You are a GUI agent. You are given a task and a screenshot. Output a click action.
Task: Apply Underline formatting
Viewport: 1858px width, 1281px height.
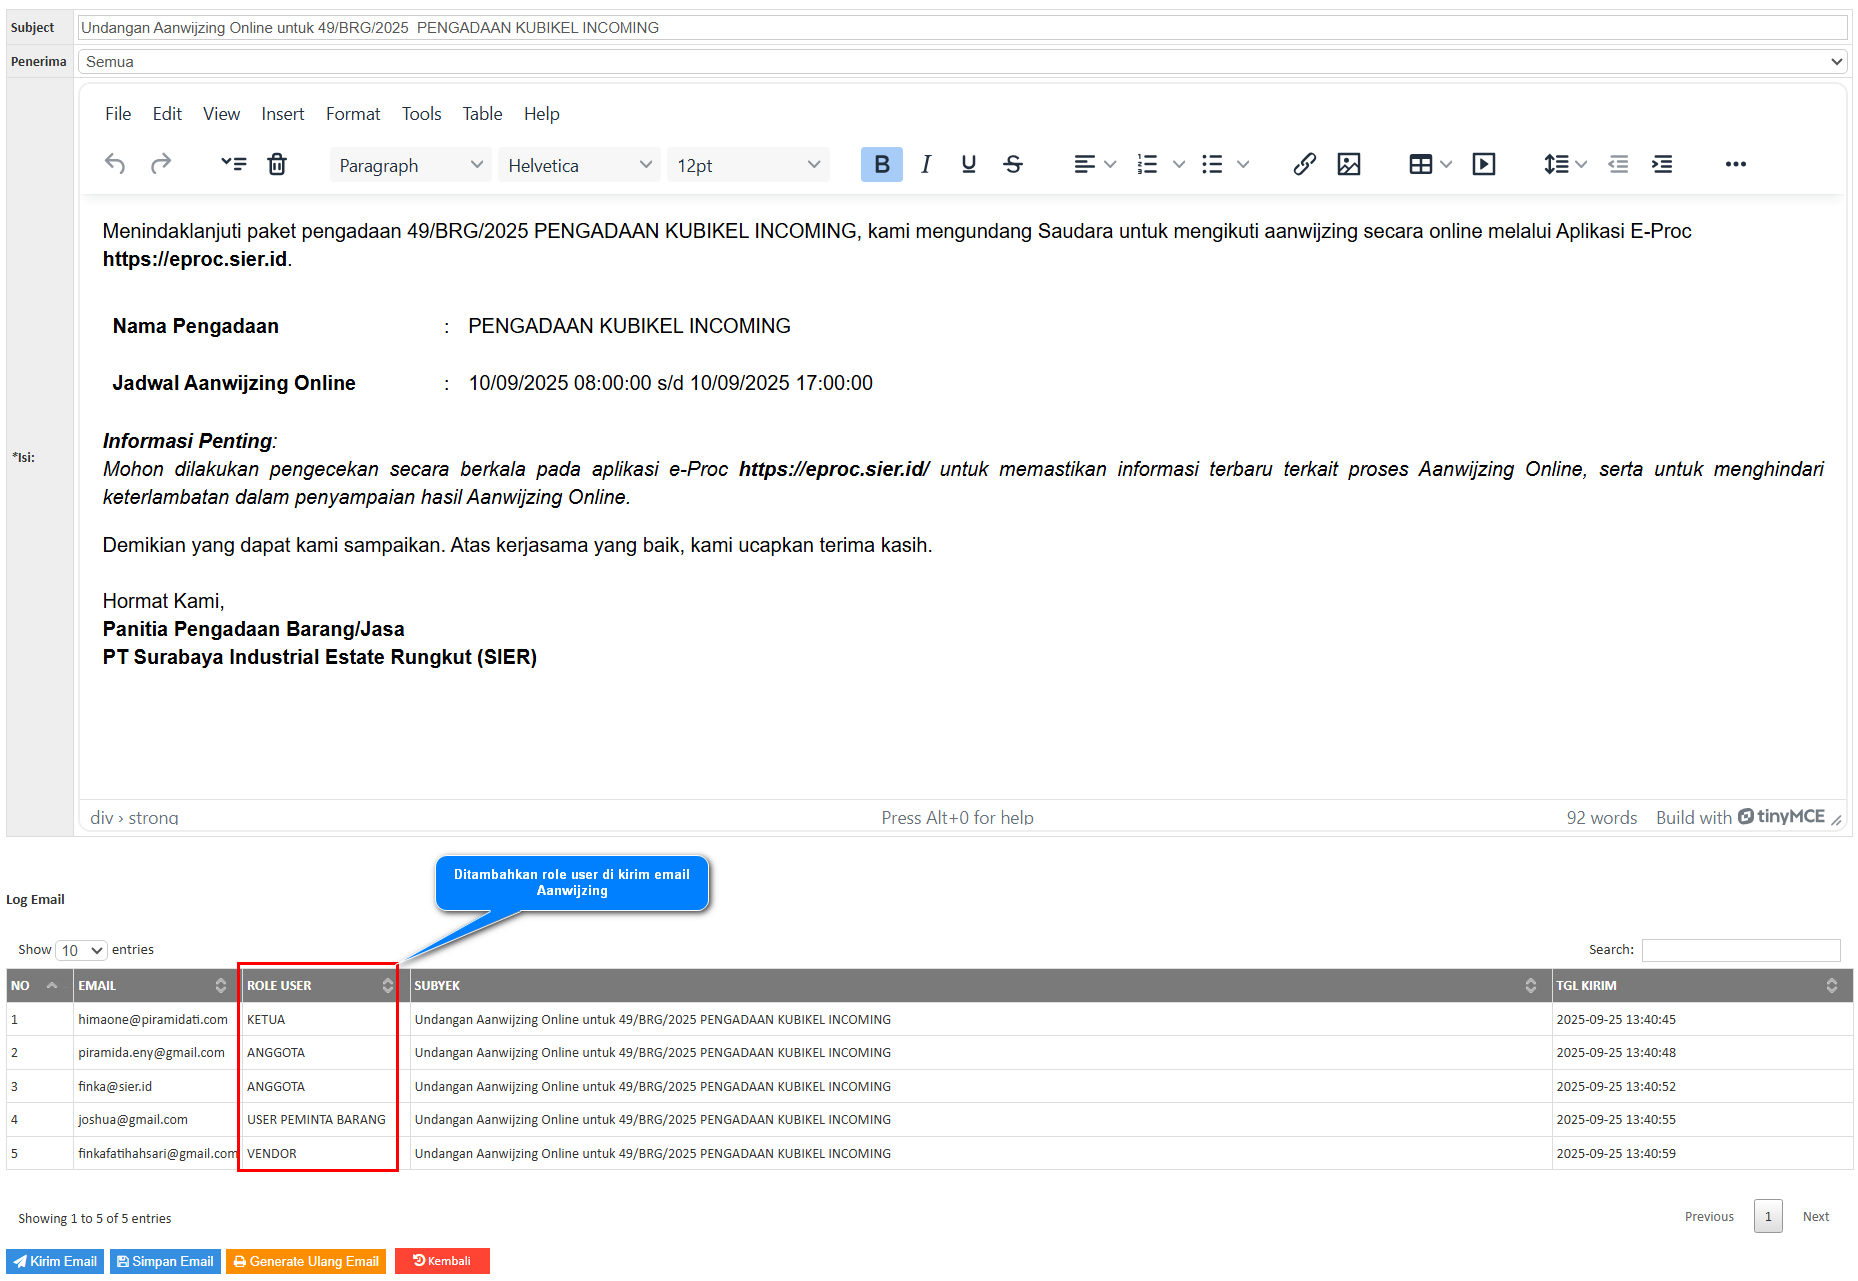tap(968, 164)
